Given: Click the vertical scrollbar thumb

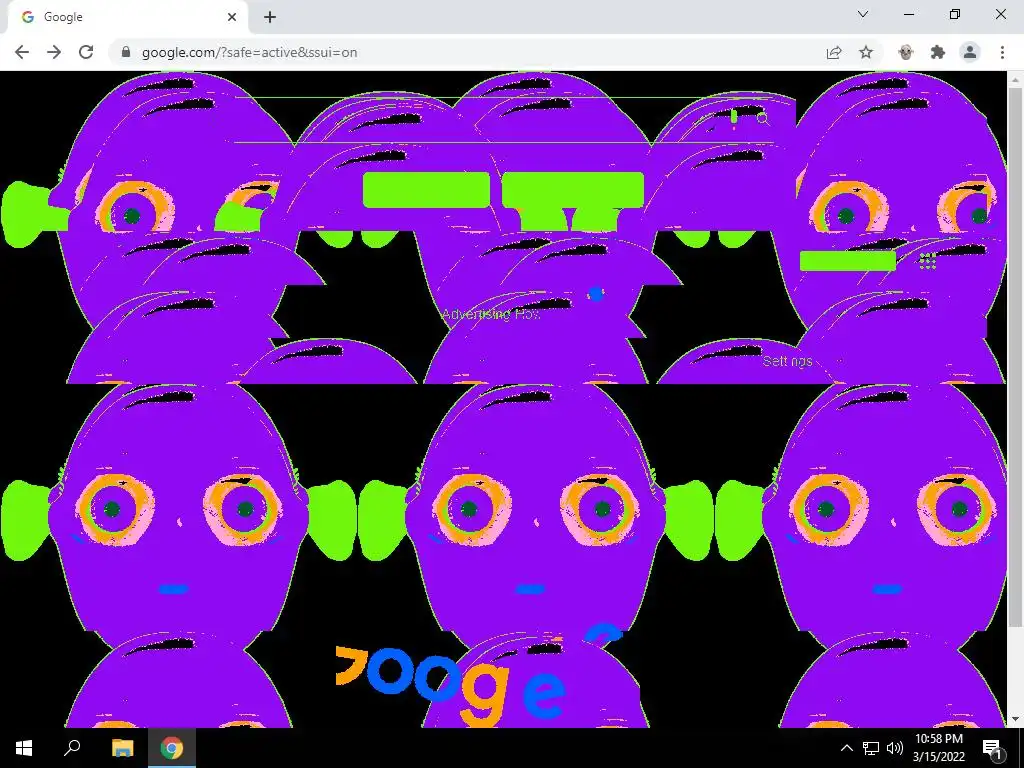Looking at the screenshot, I should (x=1014, y=358).
